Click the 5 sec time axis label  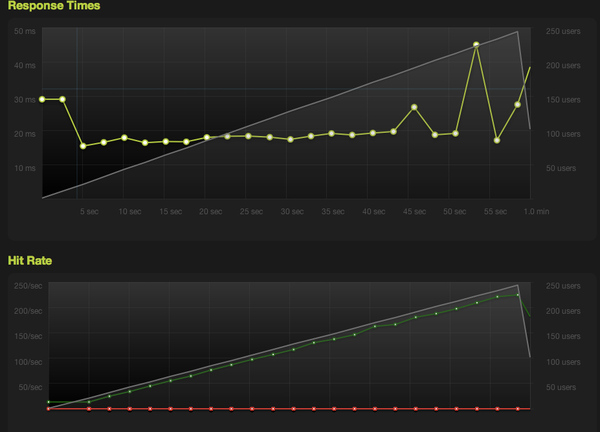click(x=89, y=211)
